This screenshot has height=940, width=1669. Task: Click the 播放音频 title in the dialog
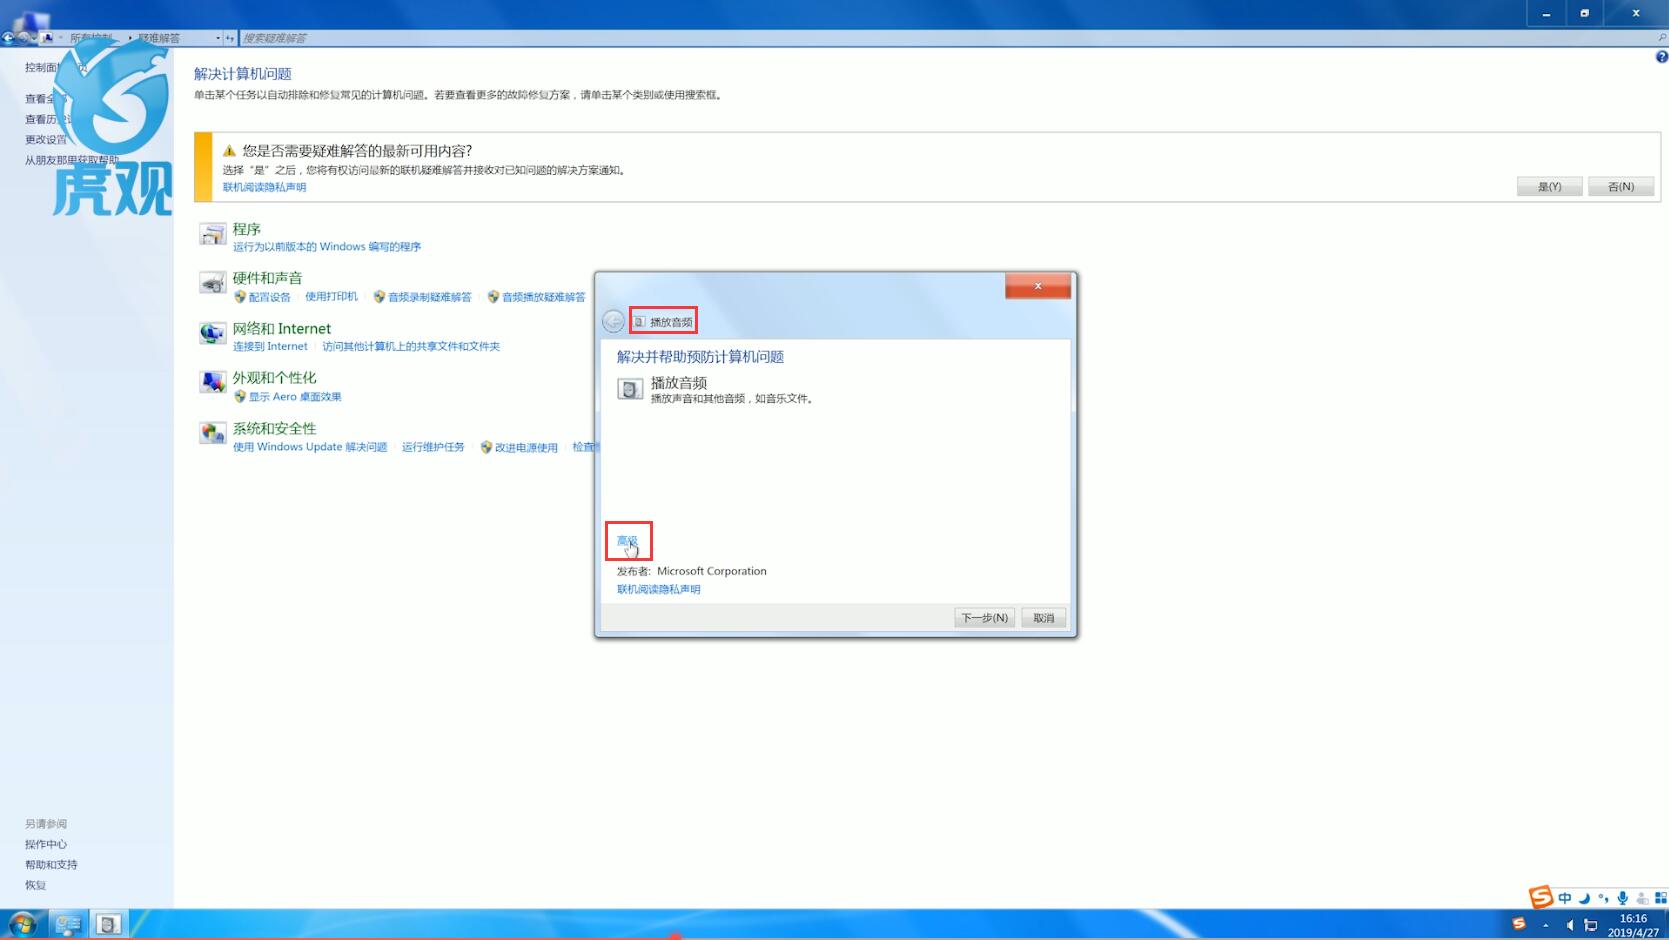pyautogui.click(x=671, y=322)
